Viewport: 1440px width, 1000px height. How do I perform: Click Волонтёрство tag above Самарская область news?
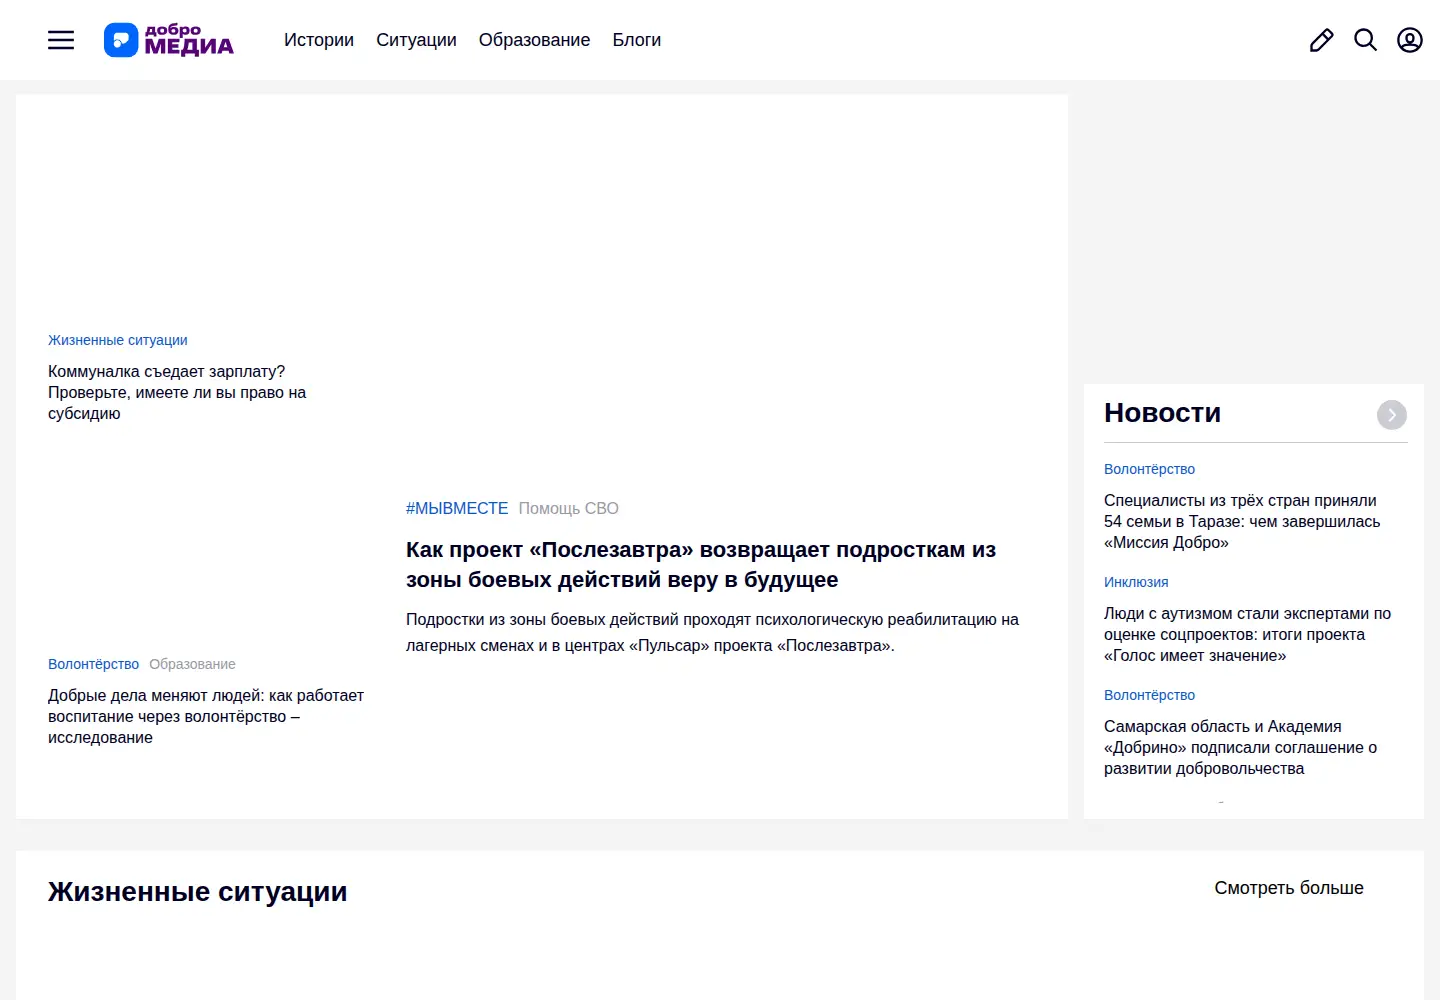pos(1150,695)
